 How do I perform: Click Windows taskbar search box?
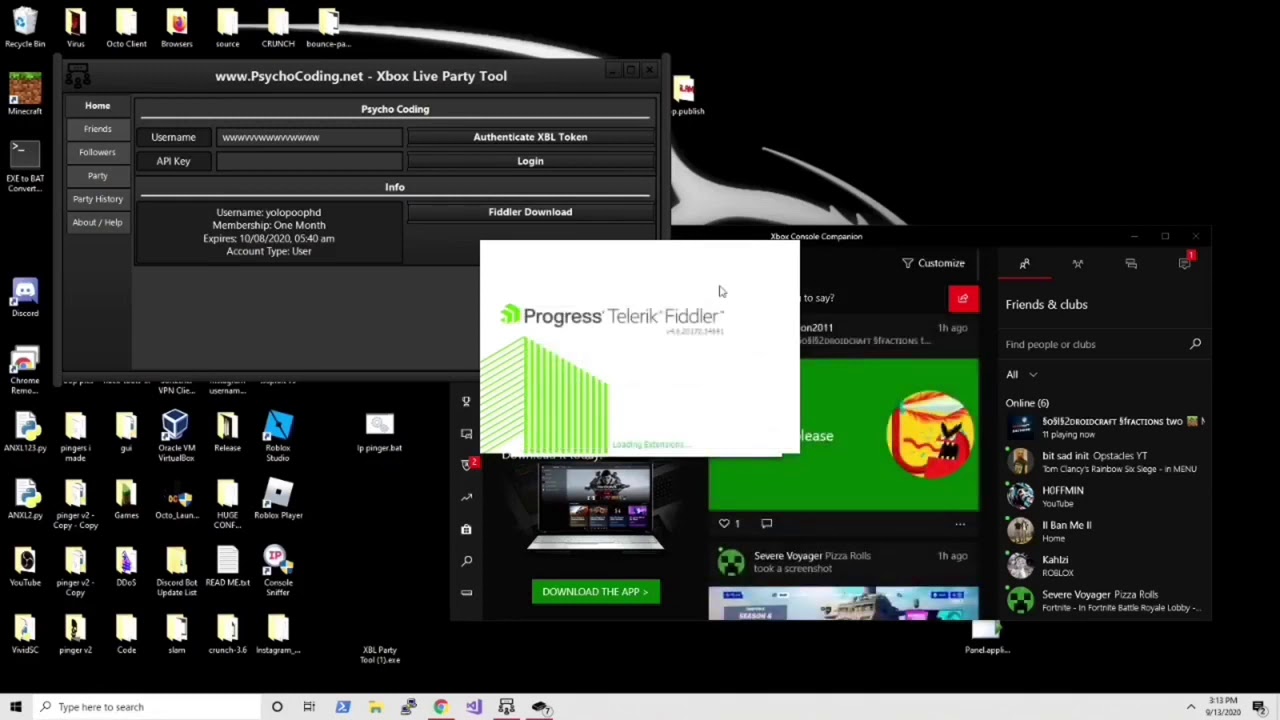point(148,707)
